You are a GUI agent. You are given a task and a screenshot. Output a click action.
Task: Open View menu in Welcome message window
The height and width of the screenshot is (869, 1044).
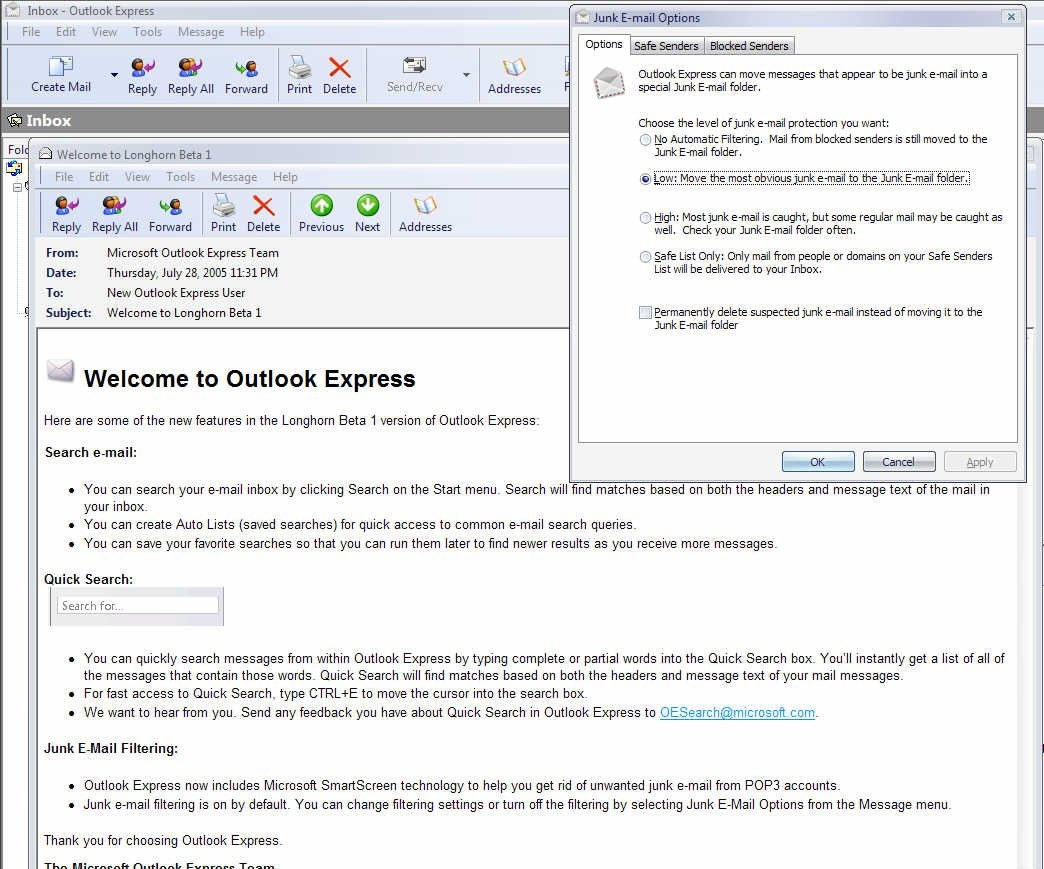137,176
